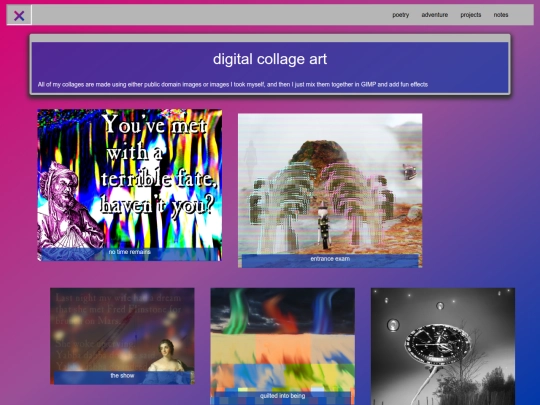
Task: Open the poetry menu item
Action: pos(401,15)
